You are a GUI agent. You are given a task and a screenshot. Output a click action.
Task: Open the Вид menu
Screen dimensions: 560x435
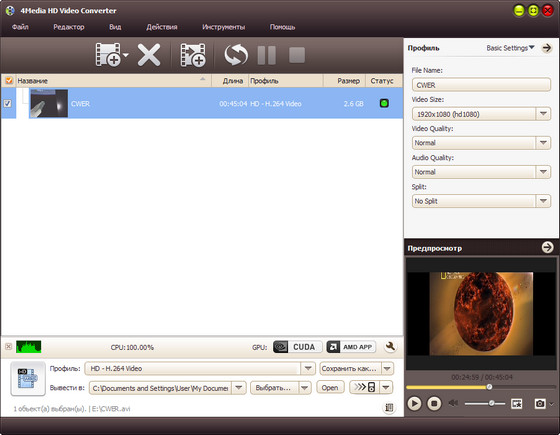pos(115,27)
